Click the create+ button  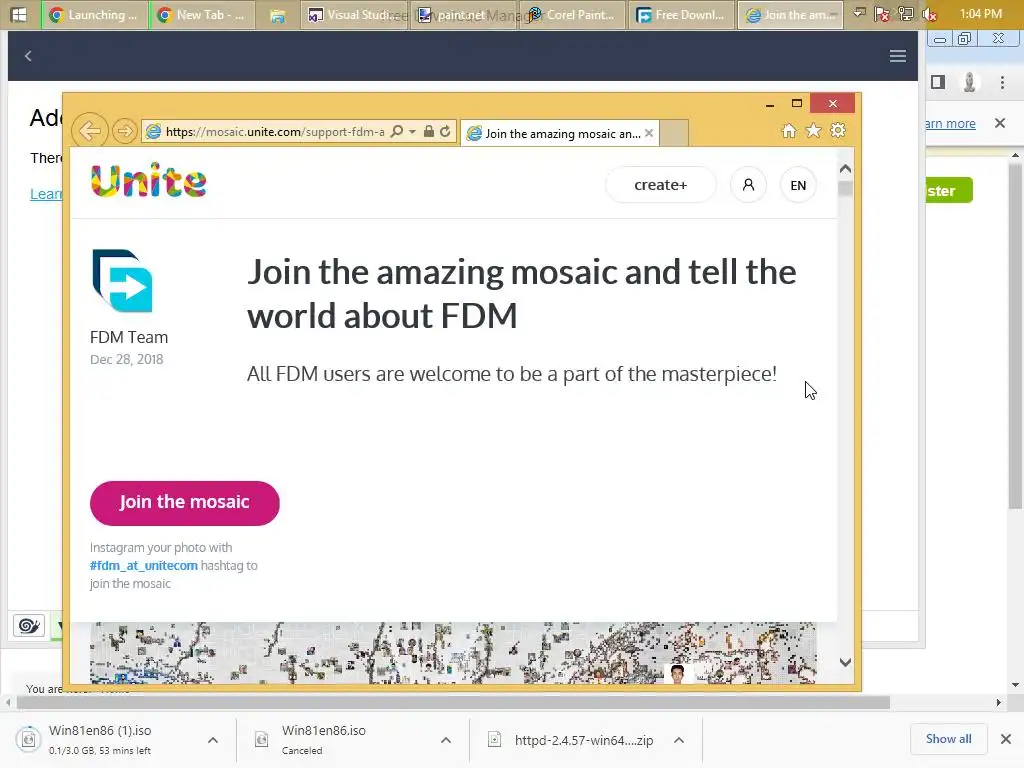click(x=661, y=185)
